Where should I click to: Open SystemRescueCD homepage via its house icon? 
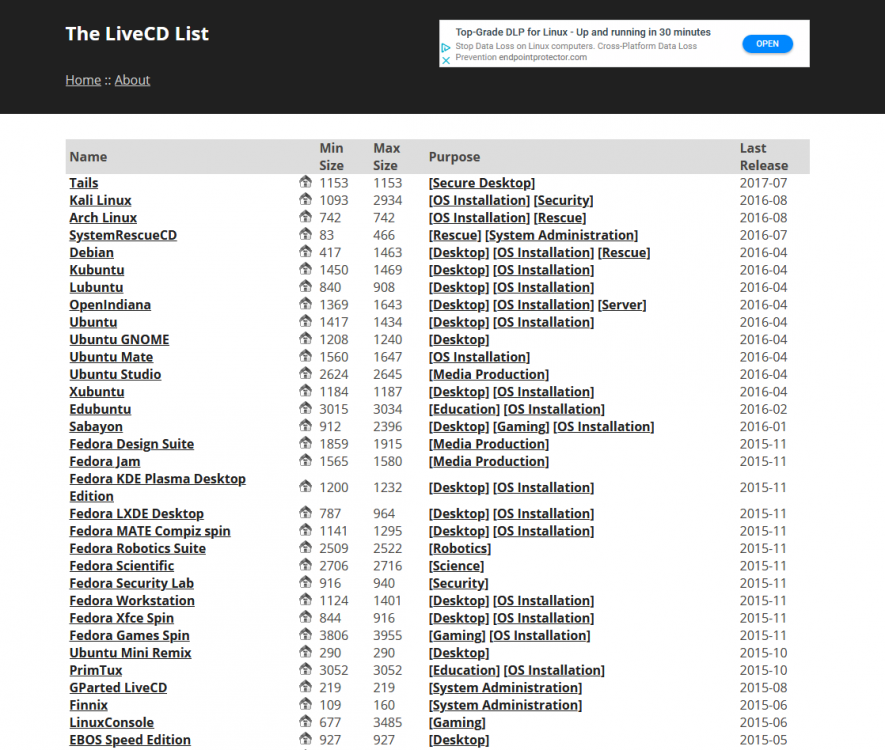(x=305, y=235)
